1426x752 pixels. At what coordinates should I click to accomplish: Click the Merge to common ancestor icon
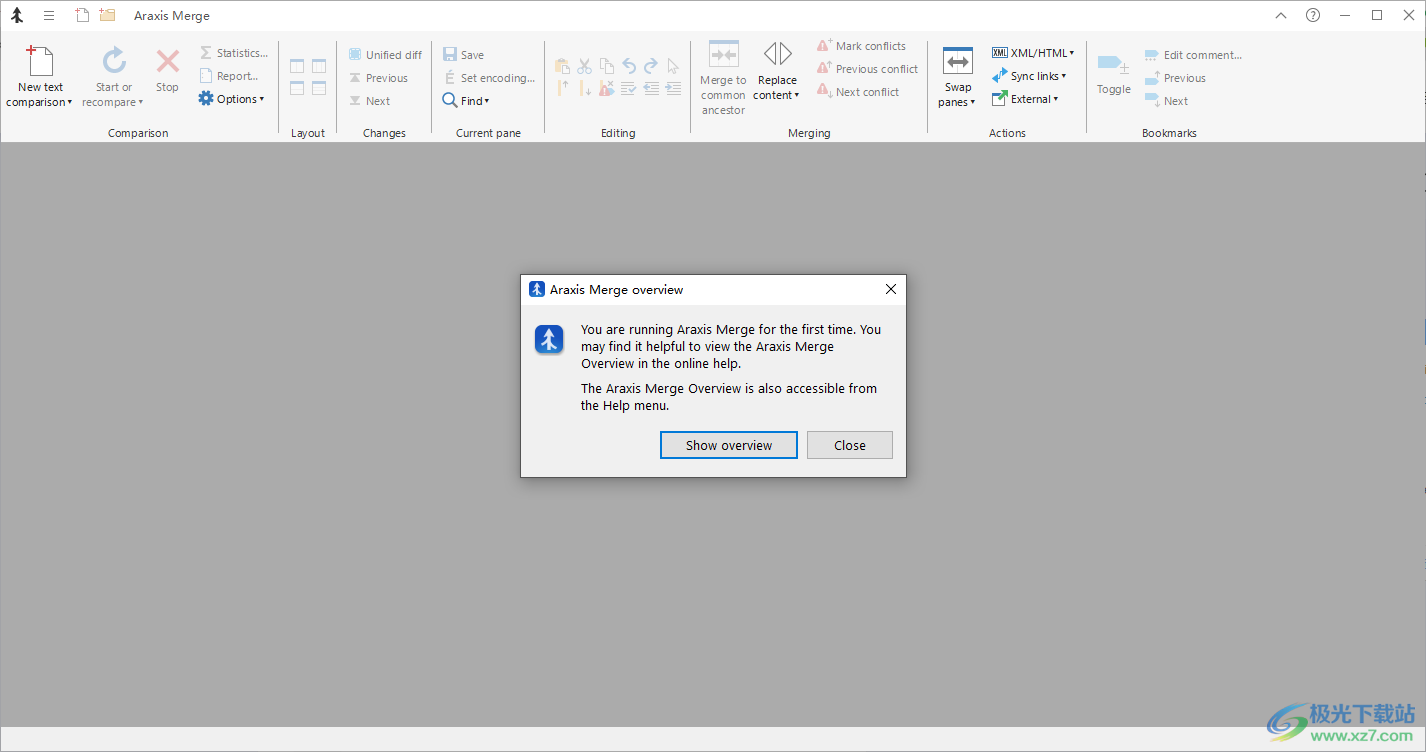click(723, 54)
